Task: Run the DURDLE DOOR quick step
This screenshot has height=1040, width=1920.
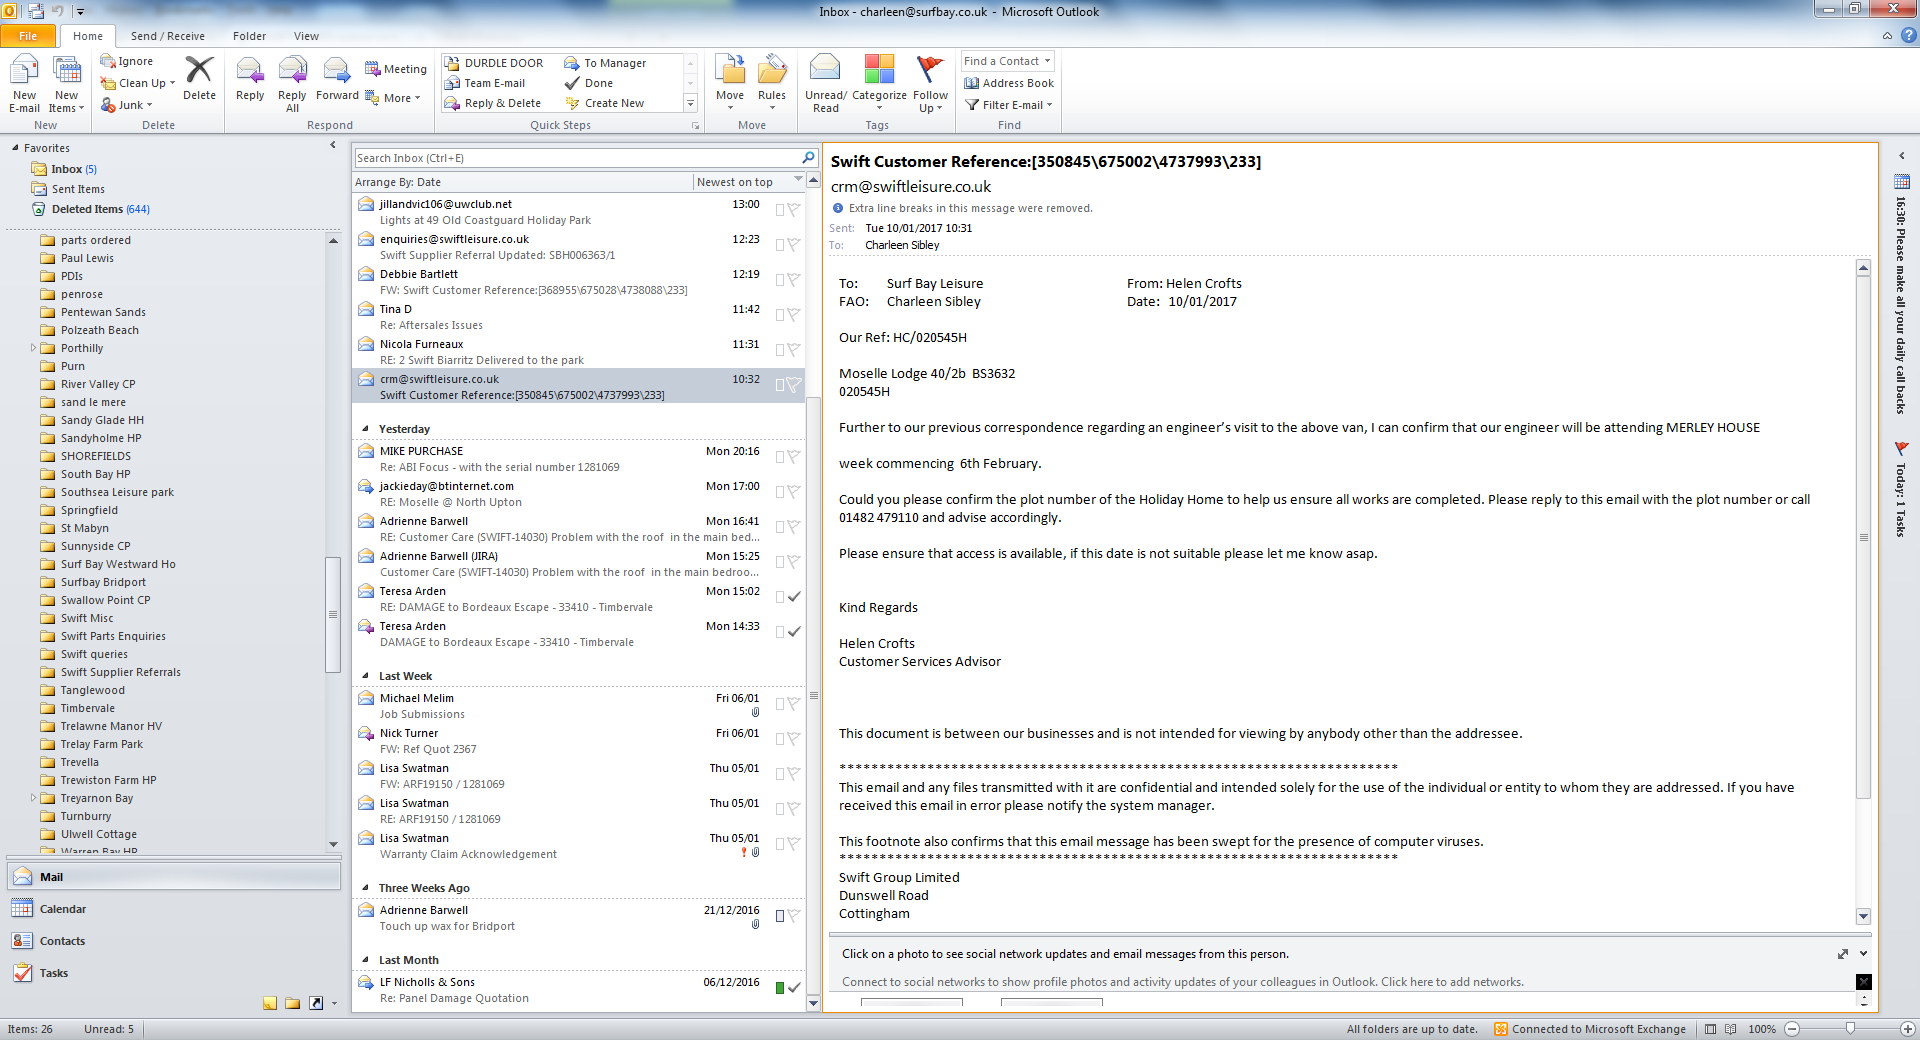Action: click(x=495, y=63)
